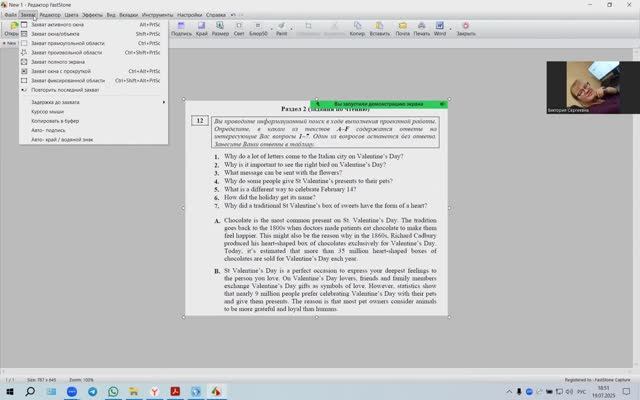640x400 pixels.
Task: Open the Zoom app from taskbar
Action: [x=72, y=392]
